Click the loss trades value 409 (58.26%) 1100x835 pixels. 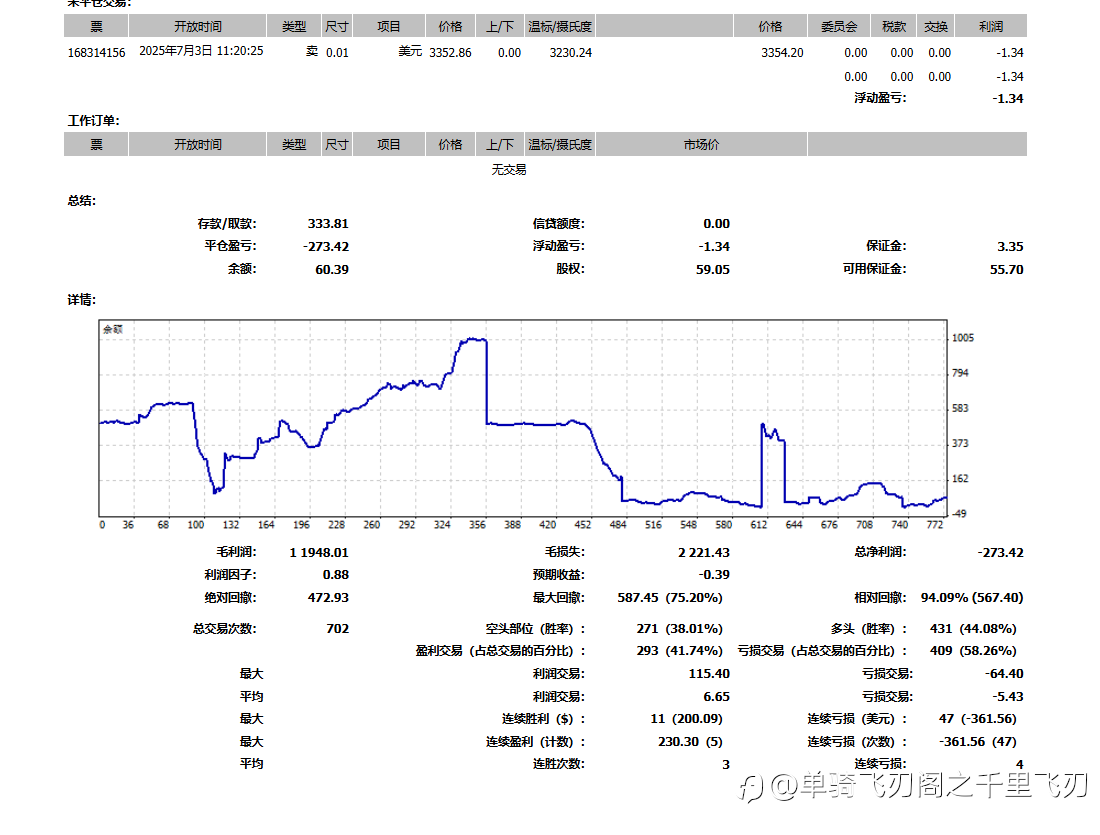click(973, 651)
